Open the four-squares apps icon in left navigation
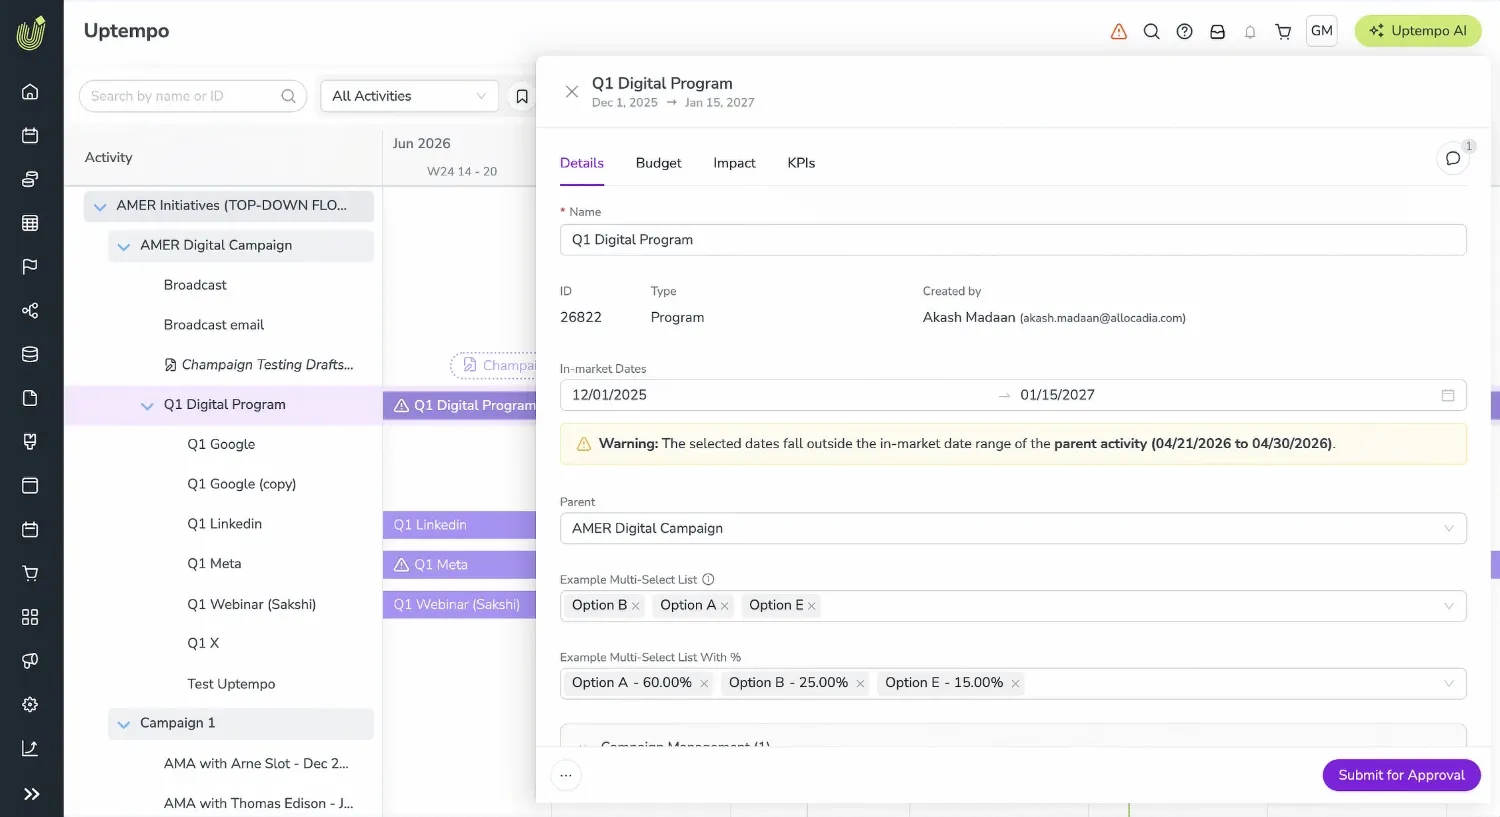 tap(30, 617)
